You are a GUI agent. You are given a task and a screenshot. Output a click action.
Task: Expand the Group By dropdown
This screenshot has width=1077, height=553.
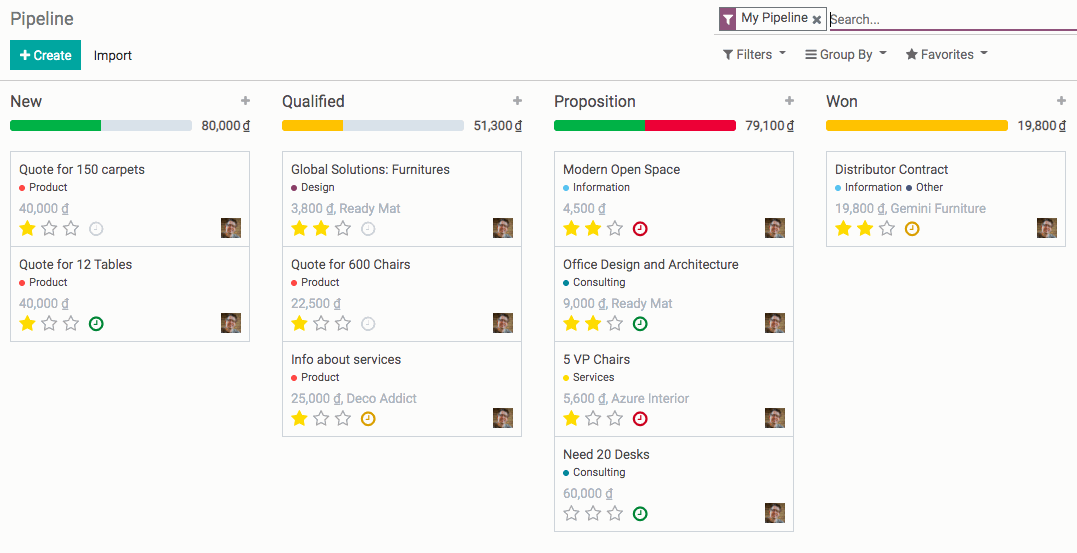tap(846, 55)
